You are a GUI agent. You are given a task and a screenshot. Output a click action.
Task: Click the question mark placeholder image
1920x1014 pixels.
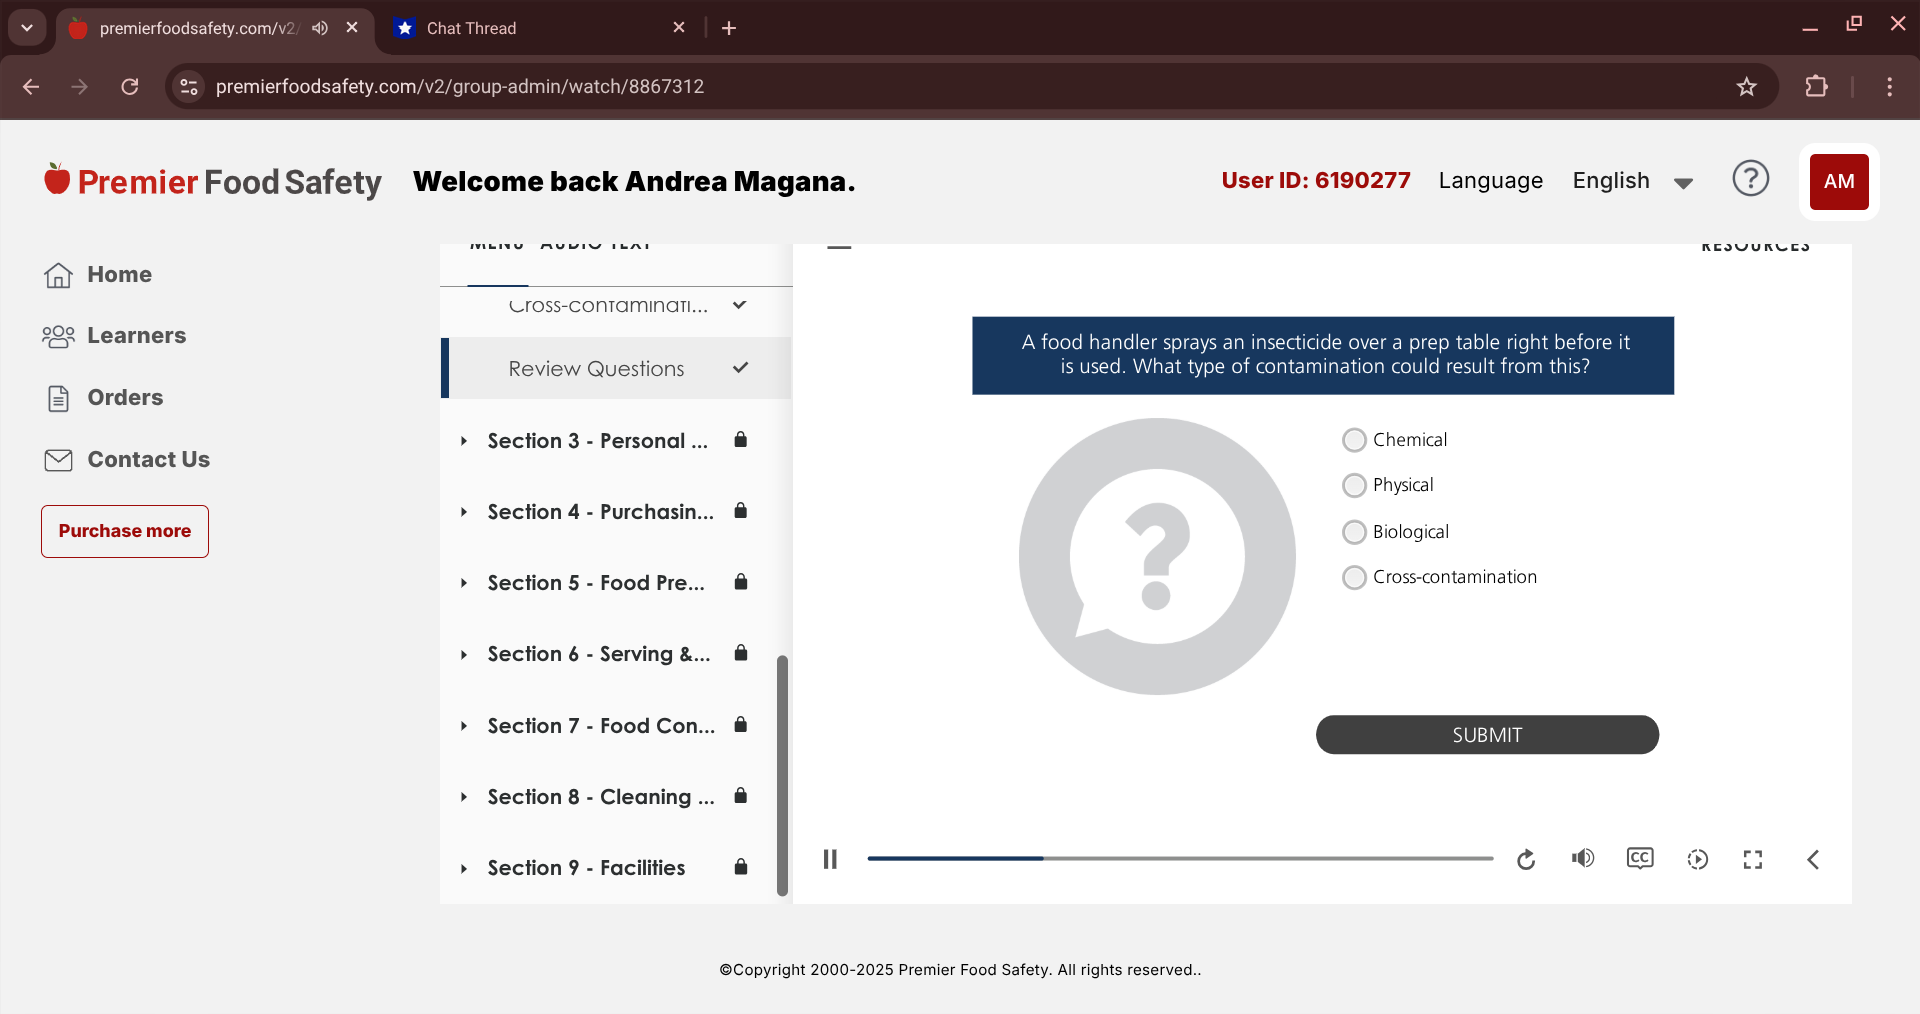[1157, 556]
